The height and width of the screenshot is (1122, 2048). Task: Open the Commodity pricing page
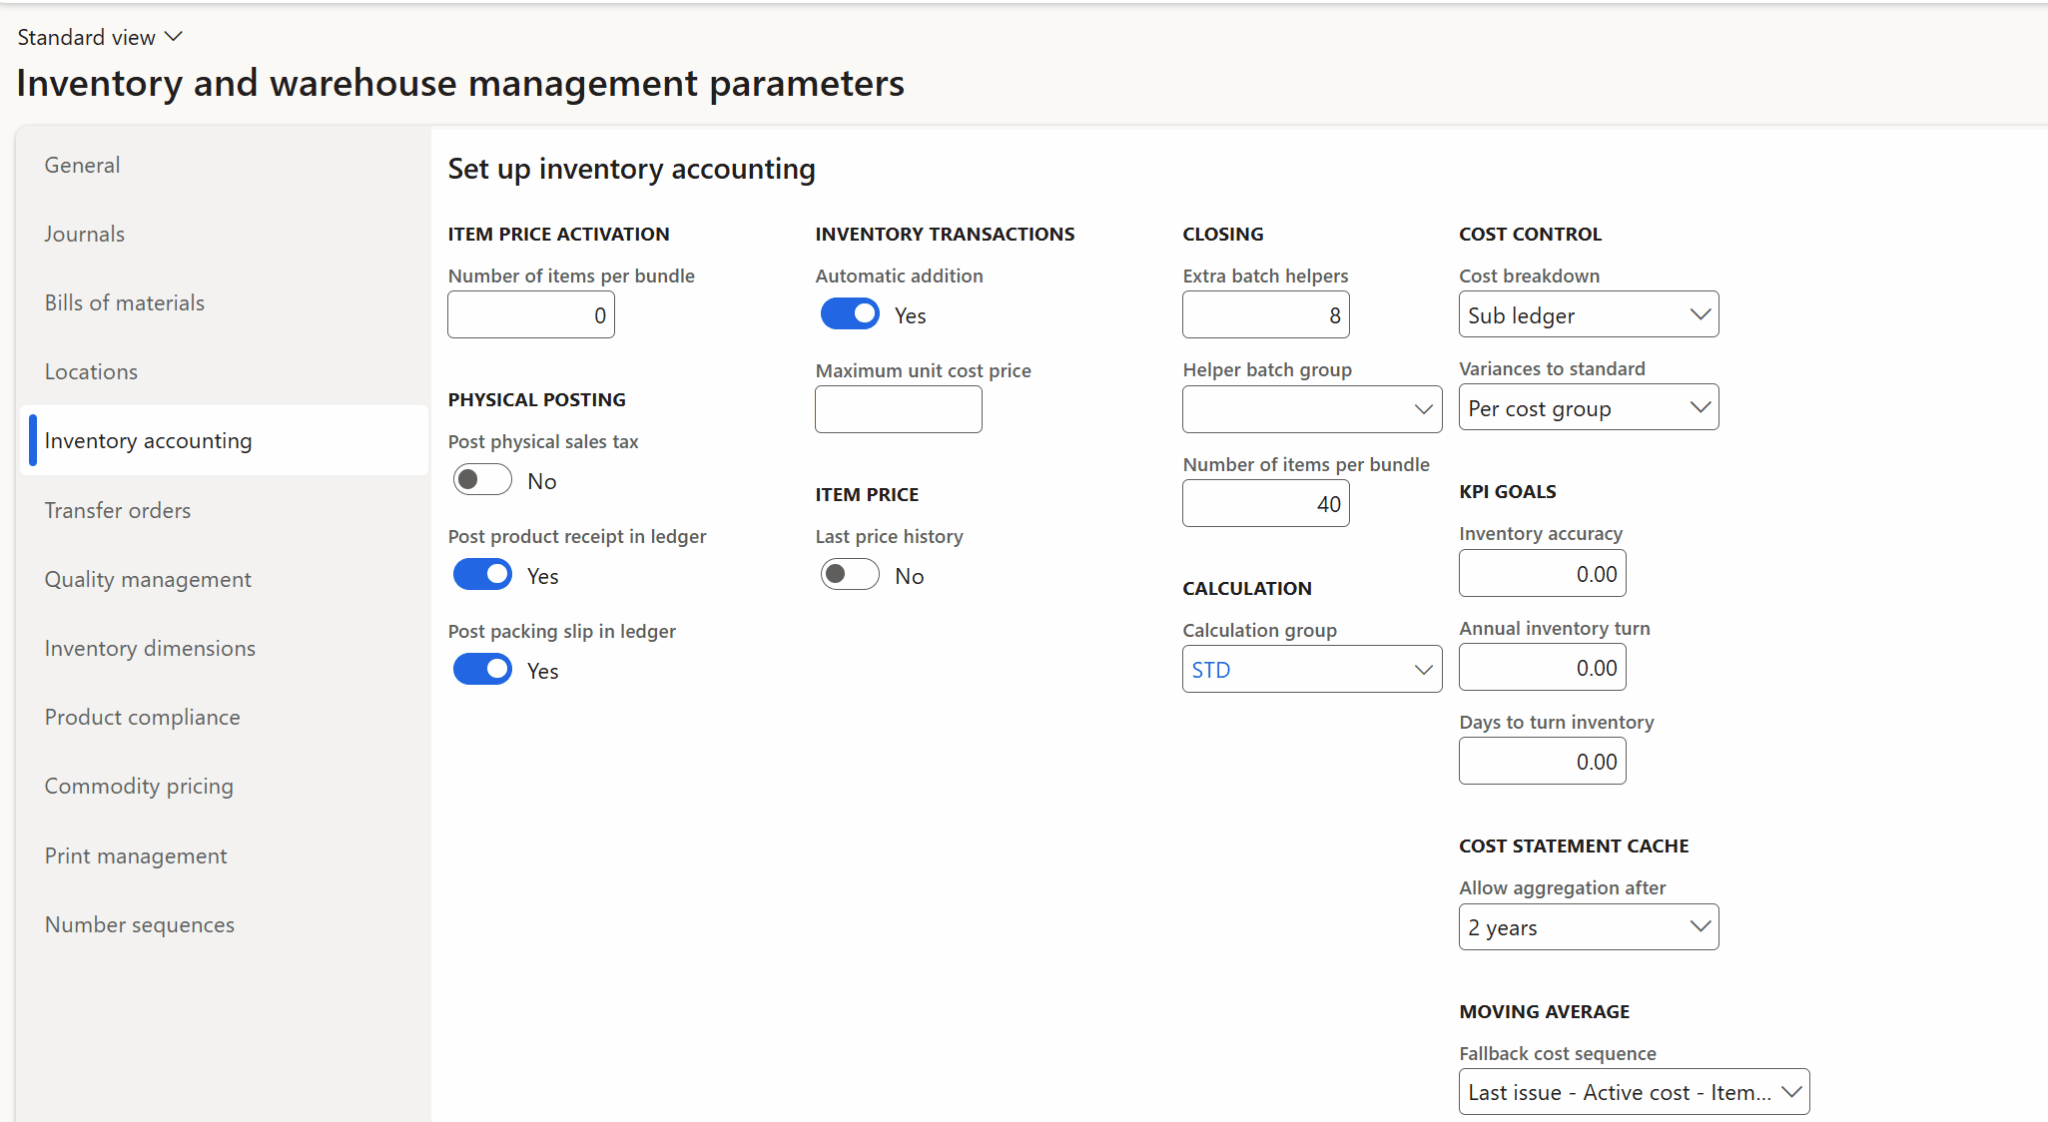pos(138,785)
